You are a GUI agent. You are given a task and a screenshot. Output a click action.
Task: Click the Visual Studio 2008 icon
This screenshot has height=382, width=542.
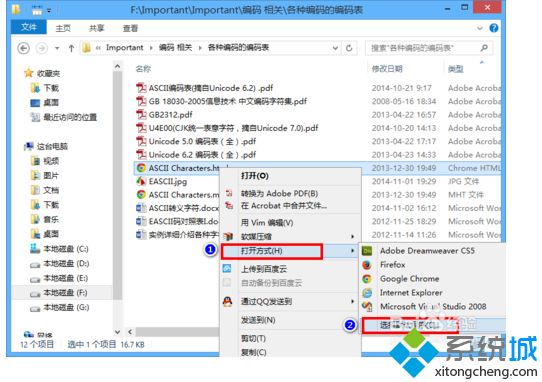click(x=367, y=307)
